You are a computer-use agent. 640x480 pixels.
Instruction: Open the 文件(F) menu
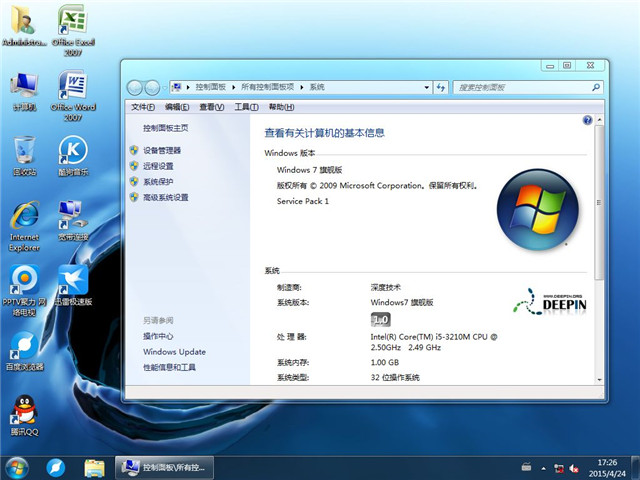pyautogui.click(x=143, y=107)
